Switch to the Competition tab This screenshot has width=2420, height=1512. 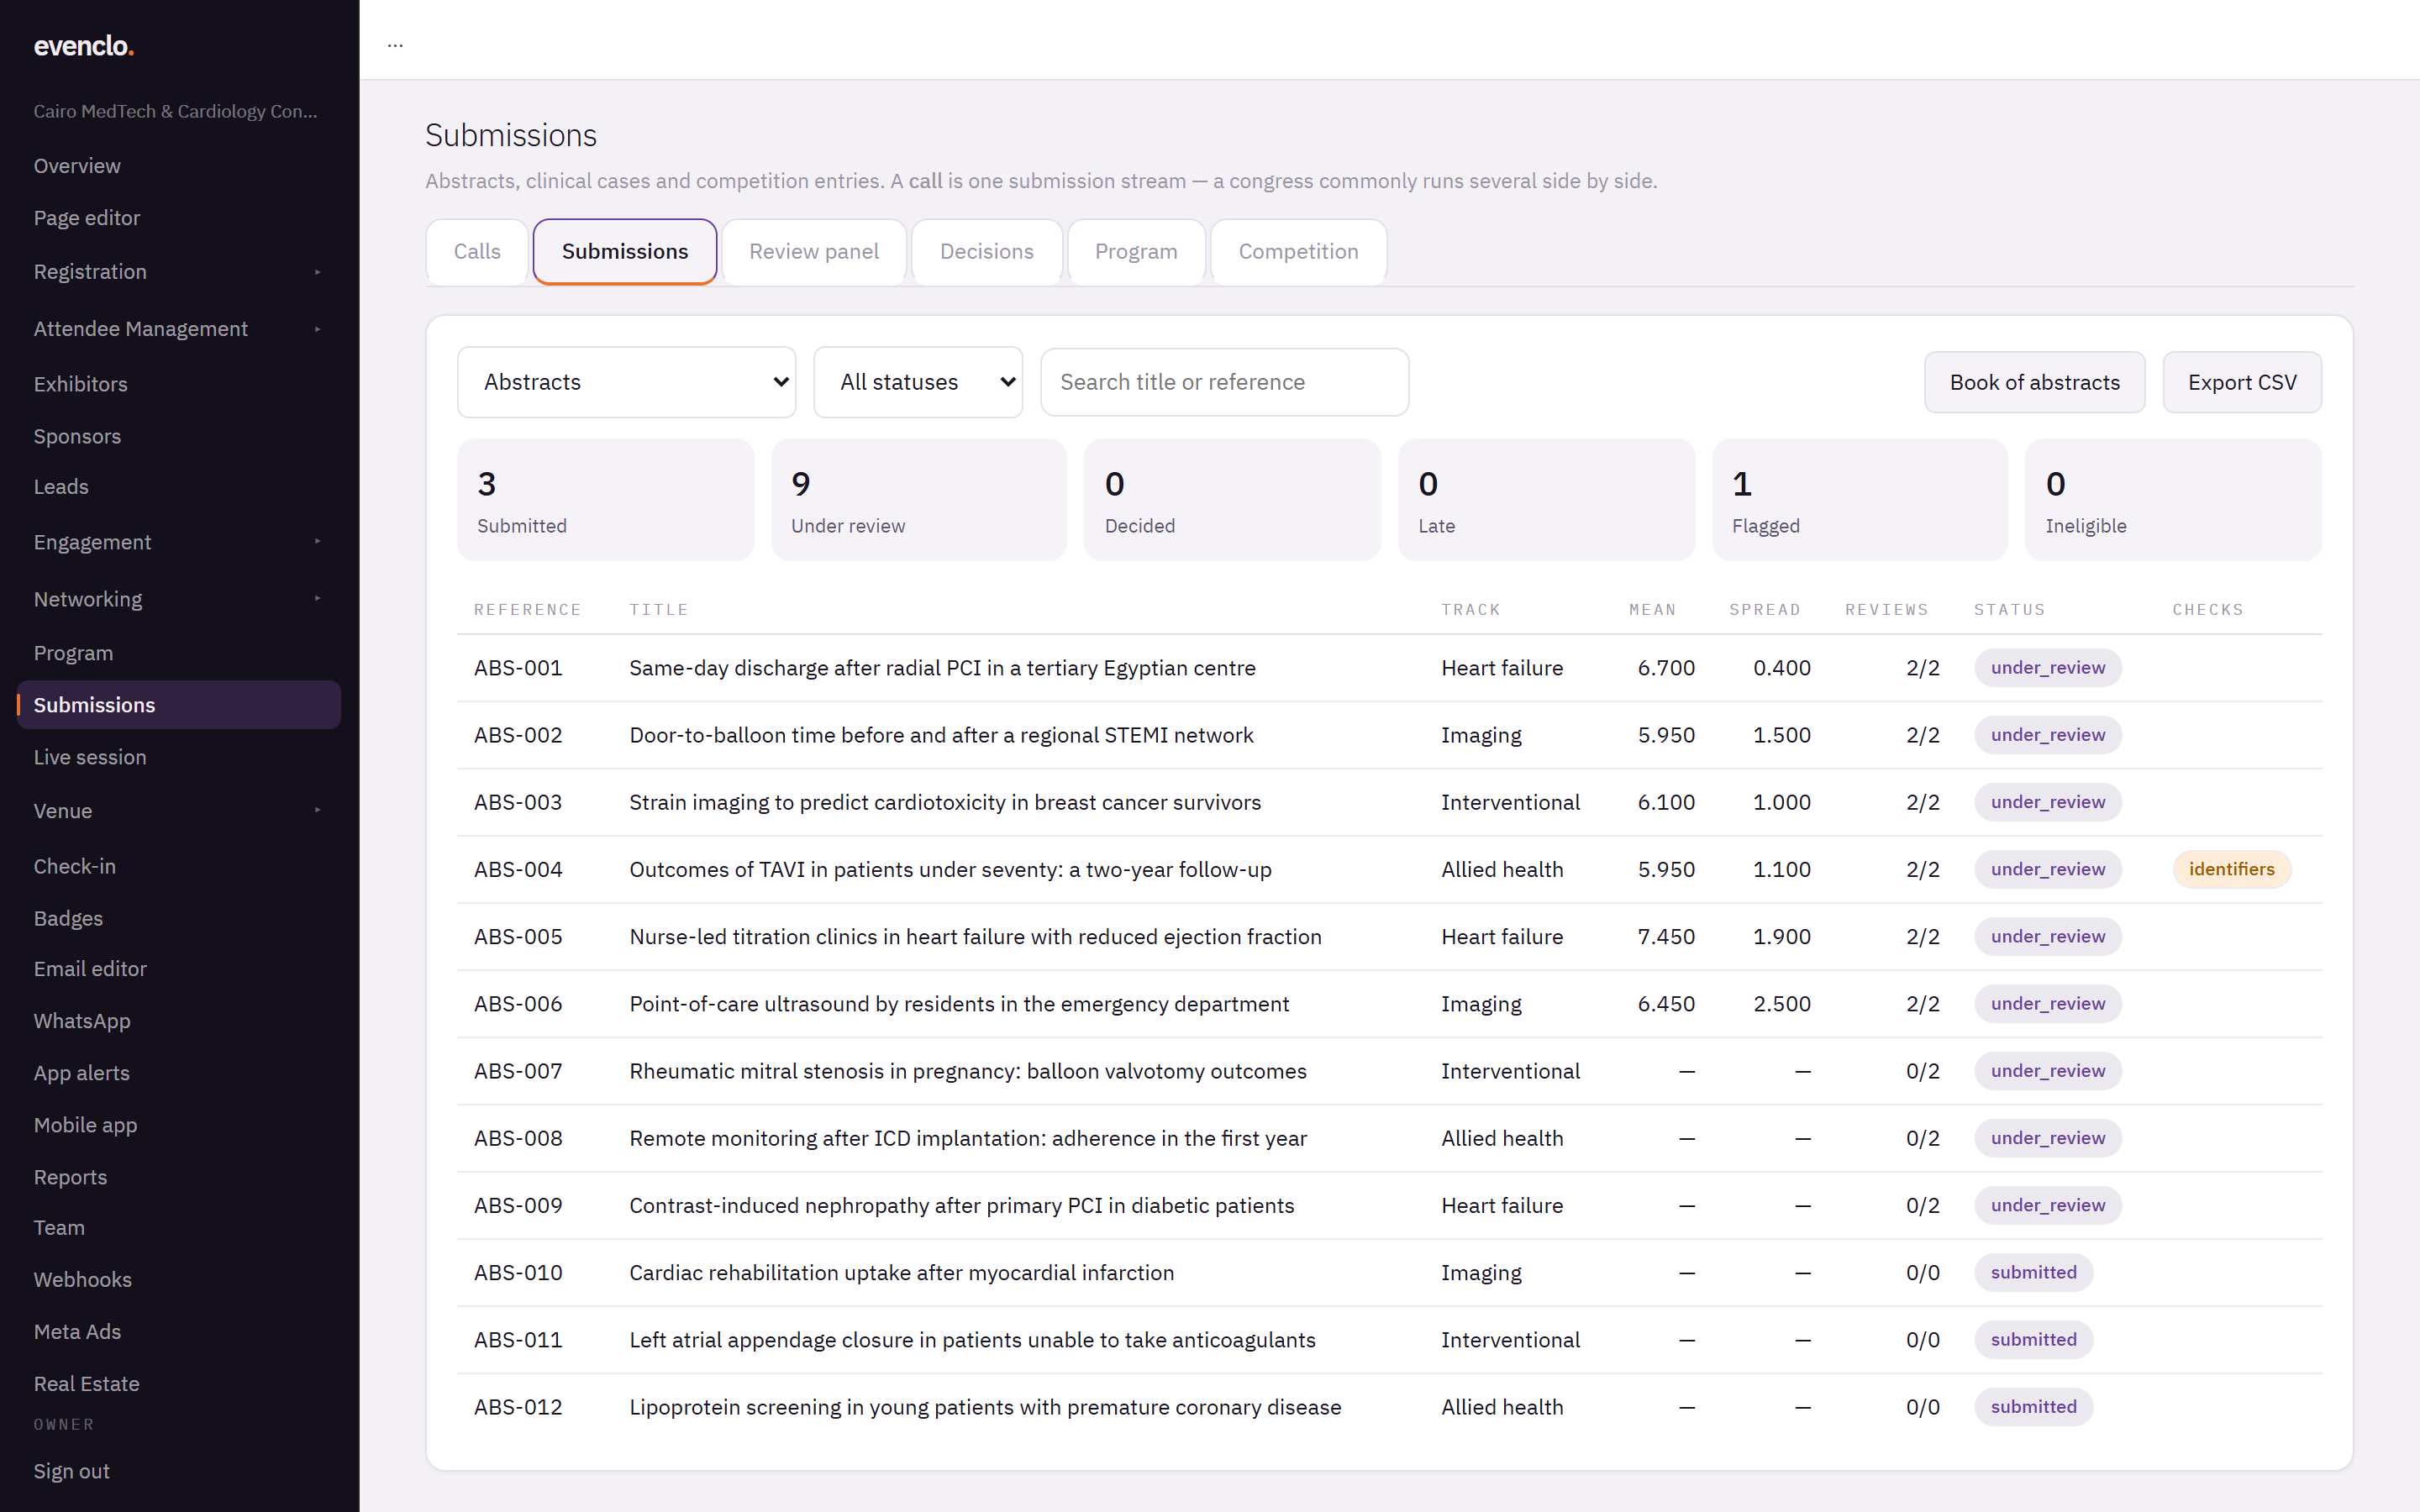[1298, 252]
